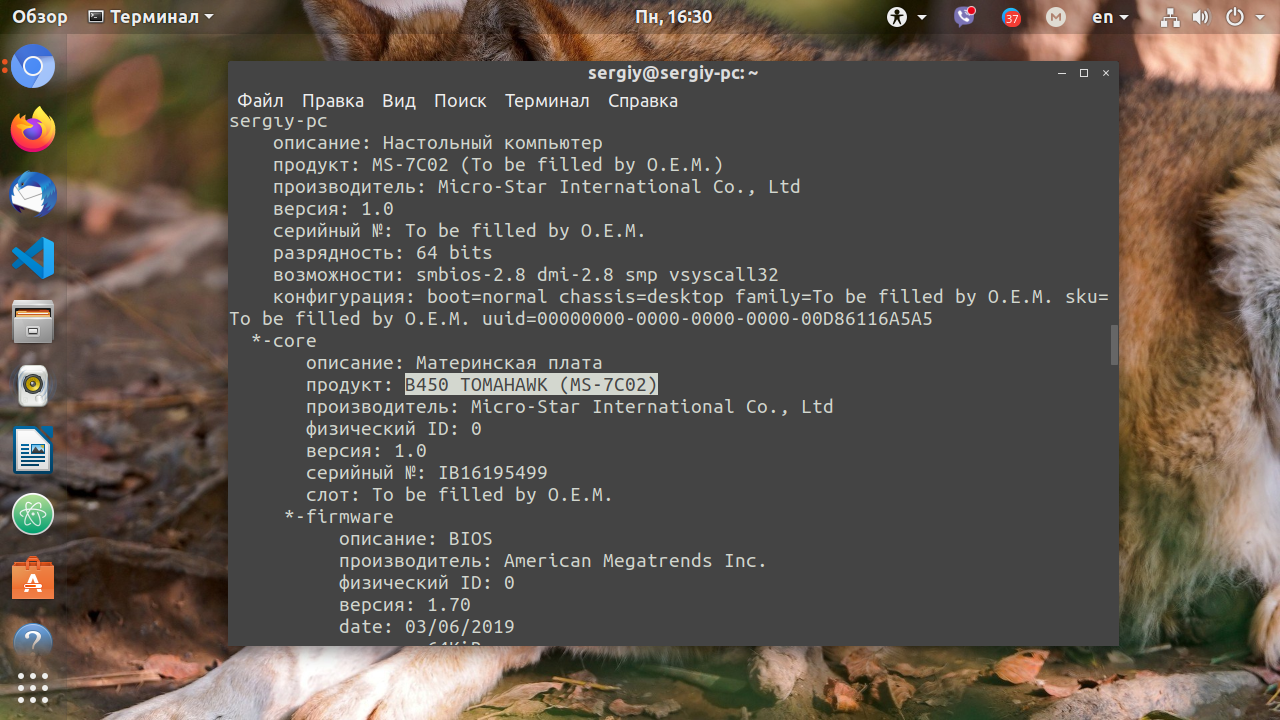
Task: Click the line 'разрядность: 64 bits'
Action: coord(383,253)
